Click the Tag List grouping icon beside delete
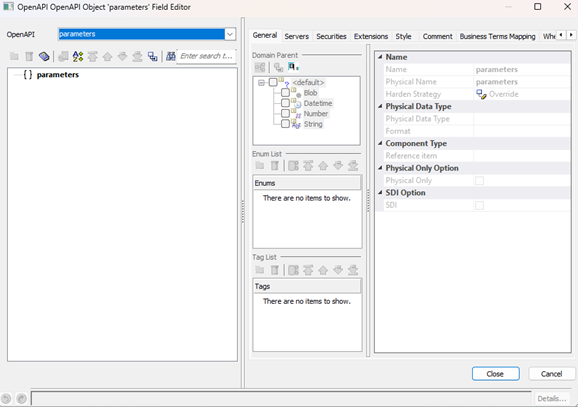 [293, 270]
